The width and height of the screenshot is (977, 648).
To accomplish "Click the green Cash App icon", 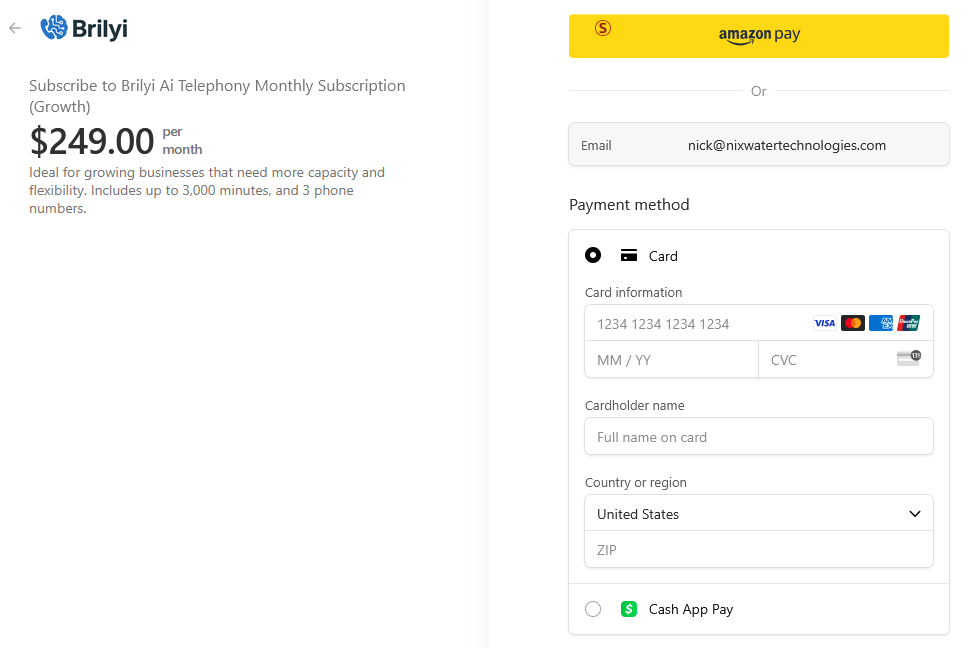I will click(x=629, y=609).
